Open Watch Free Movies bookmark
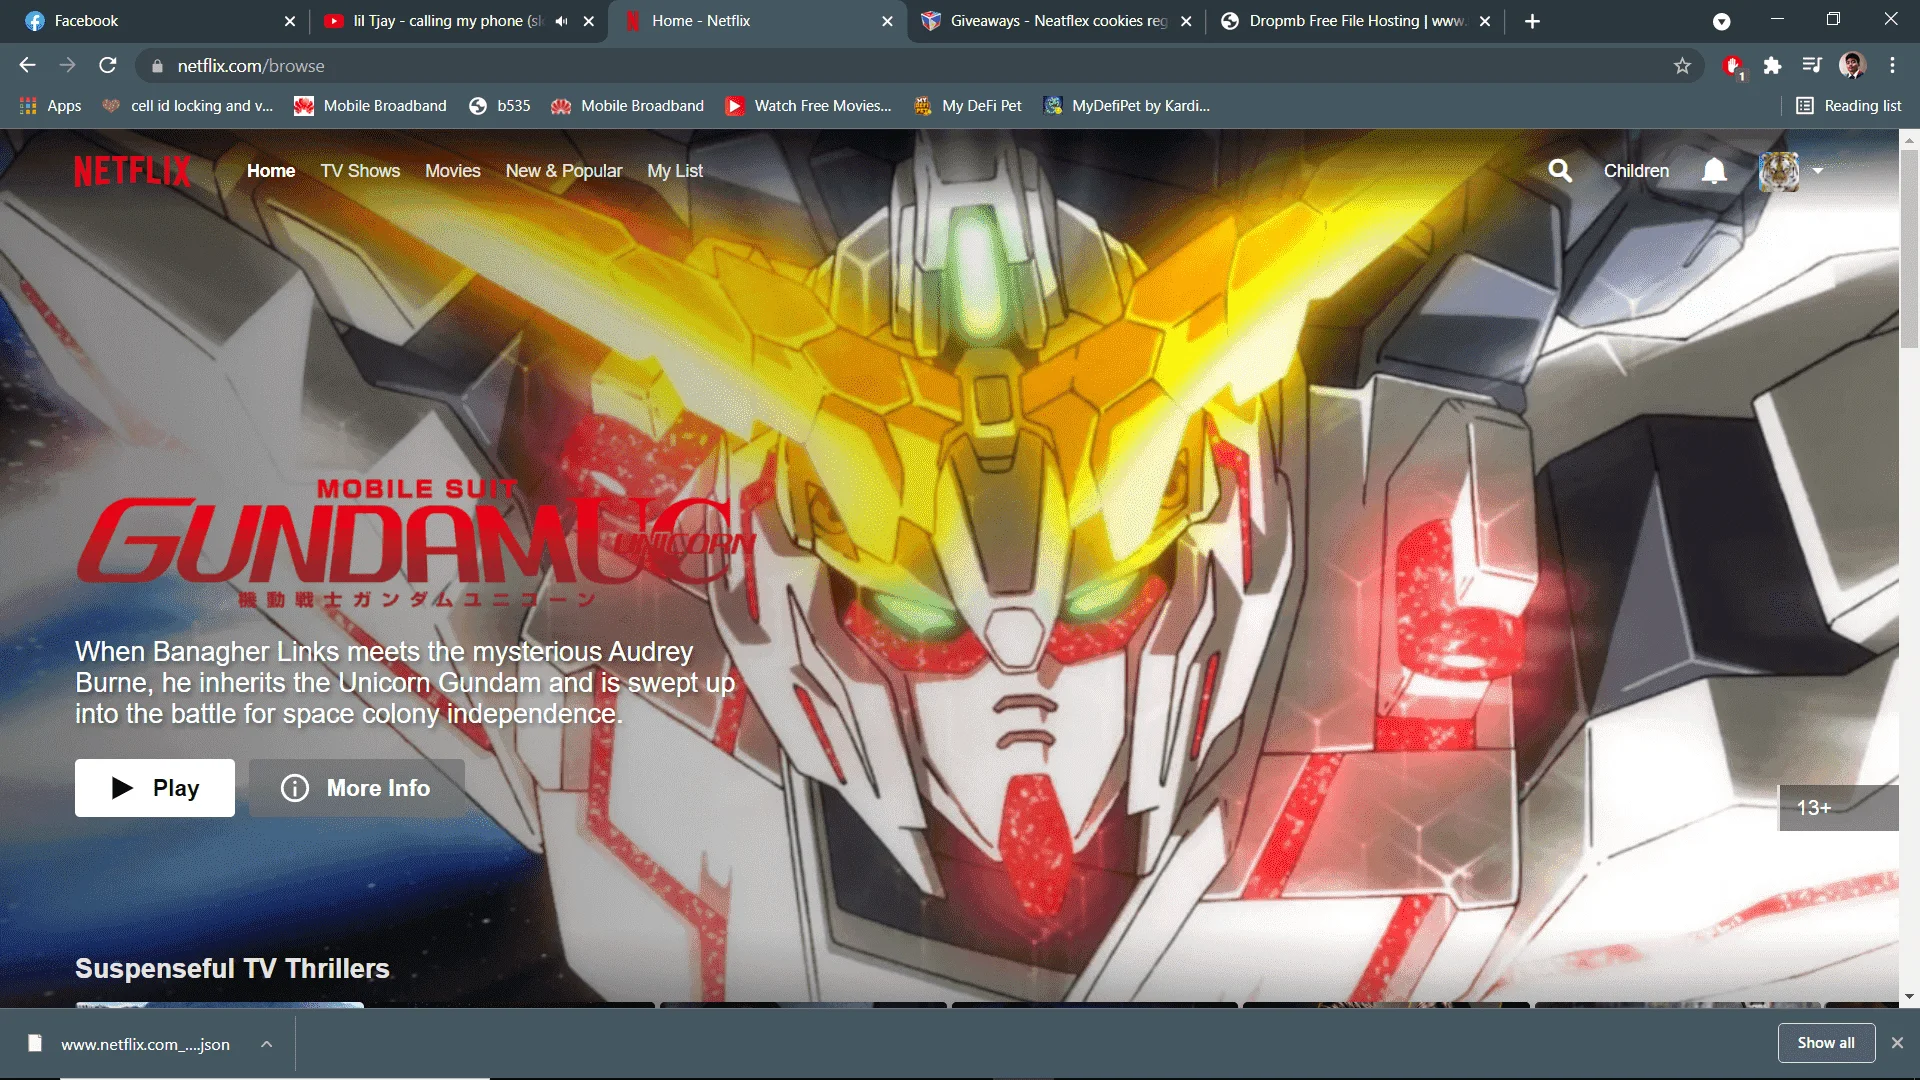Viewport: 1920px width, 1080px height. pos(808,106)
